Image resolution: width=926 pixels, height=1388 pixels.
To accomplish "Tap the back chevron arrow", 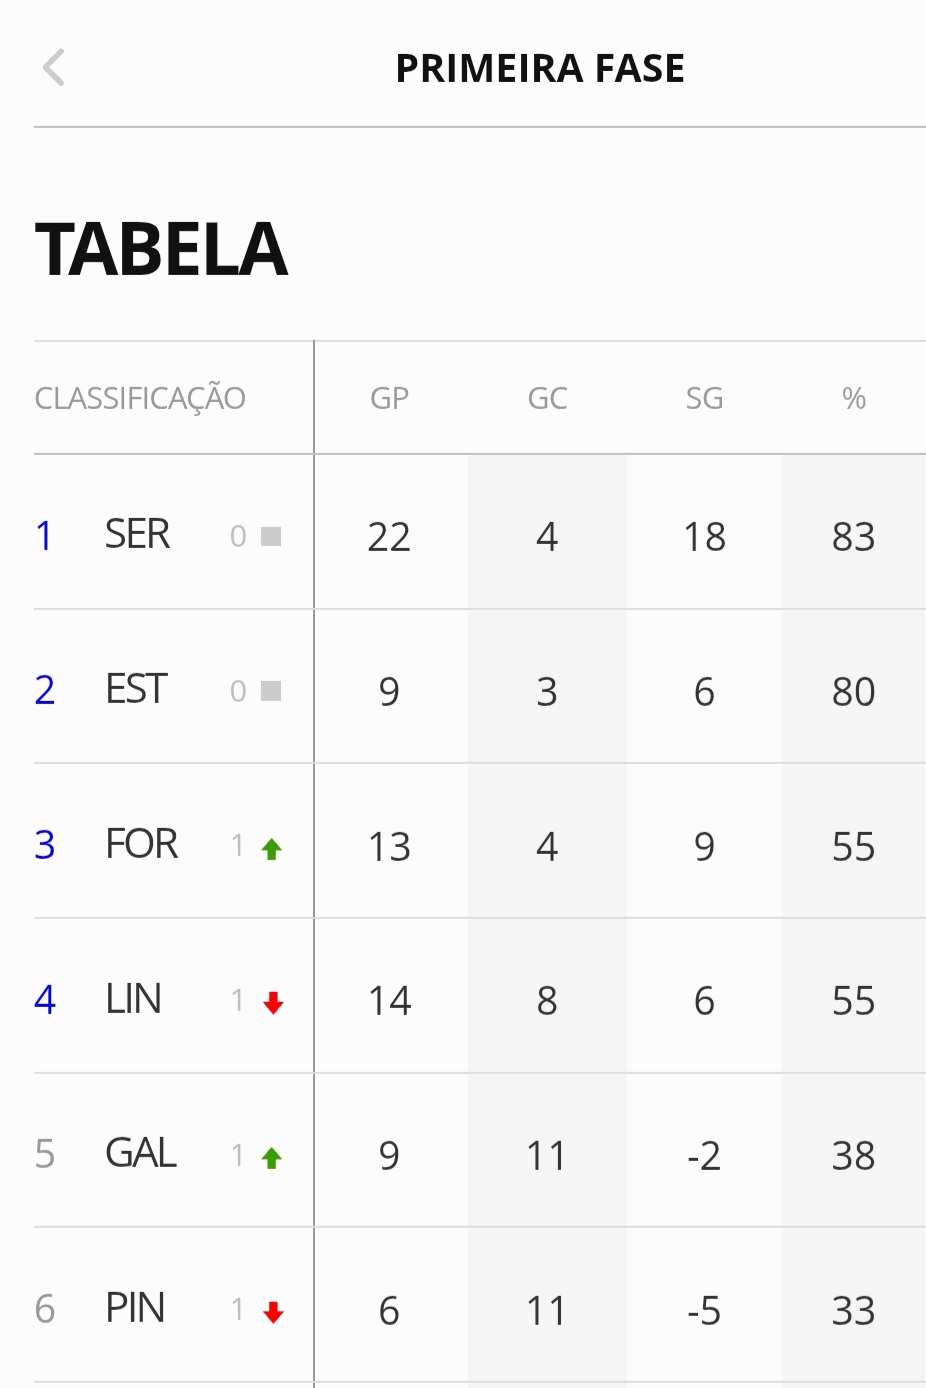I will [54, 68].
